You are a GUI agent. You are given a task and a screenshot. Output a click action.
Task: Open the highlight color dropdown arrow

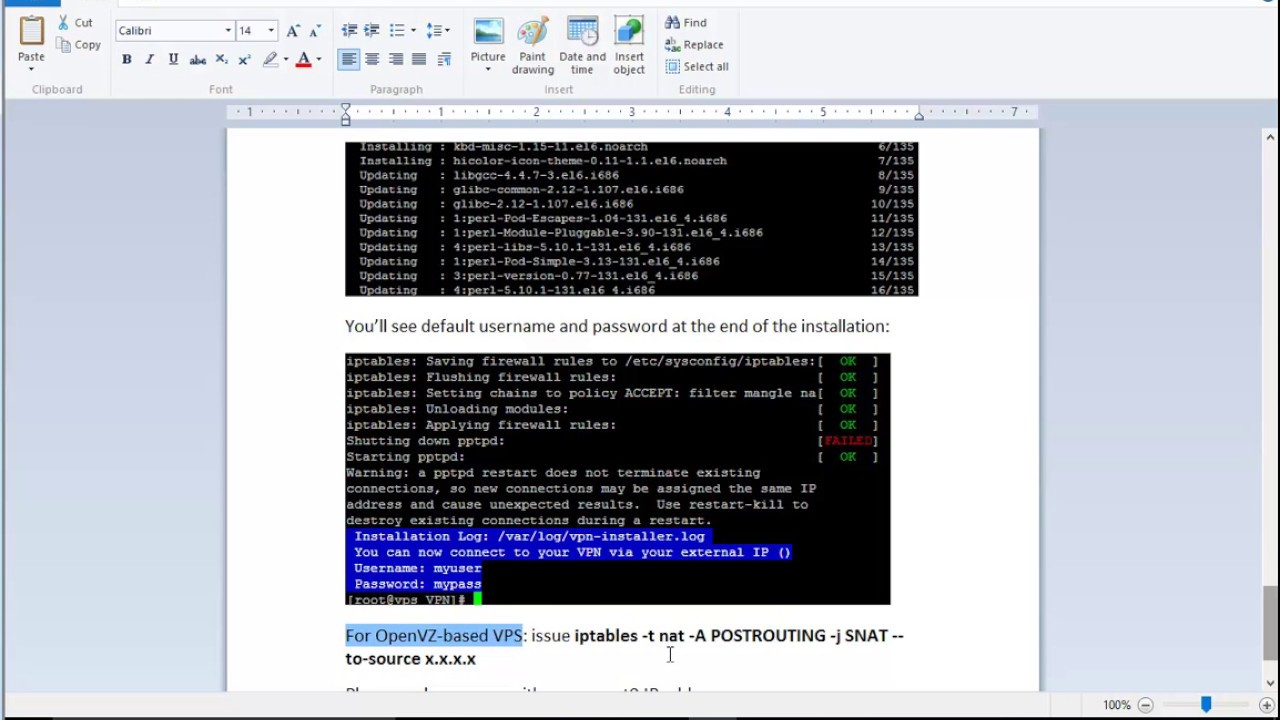tap(286, 60)
